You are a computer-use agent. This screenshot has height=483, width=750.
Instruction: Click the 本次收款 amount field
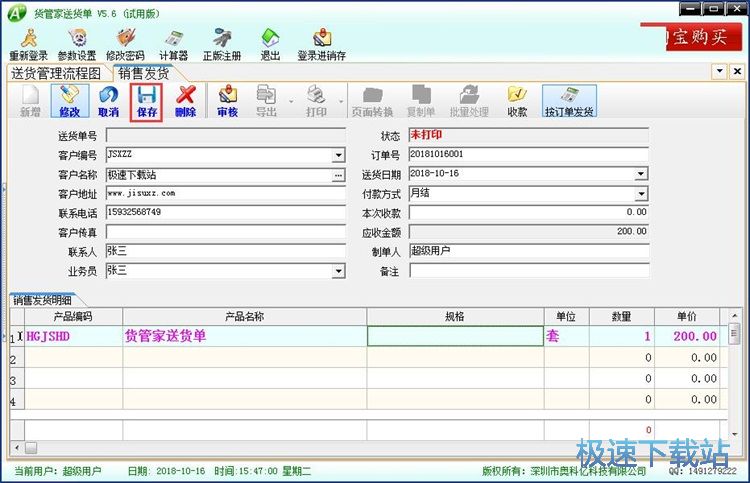coord(529,212)
